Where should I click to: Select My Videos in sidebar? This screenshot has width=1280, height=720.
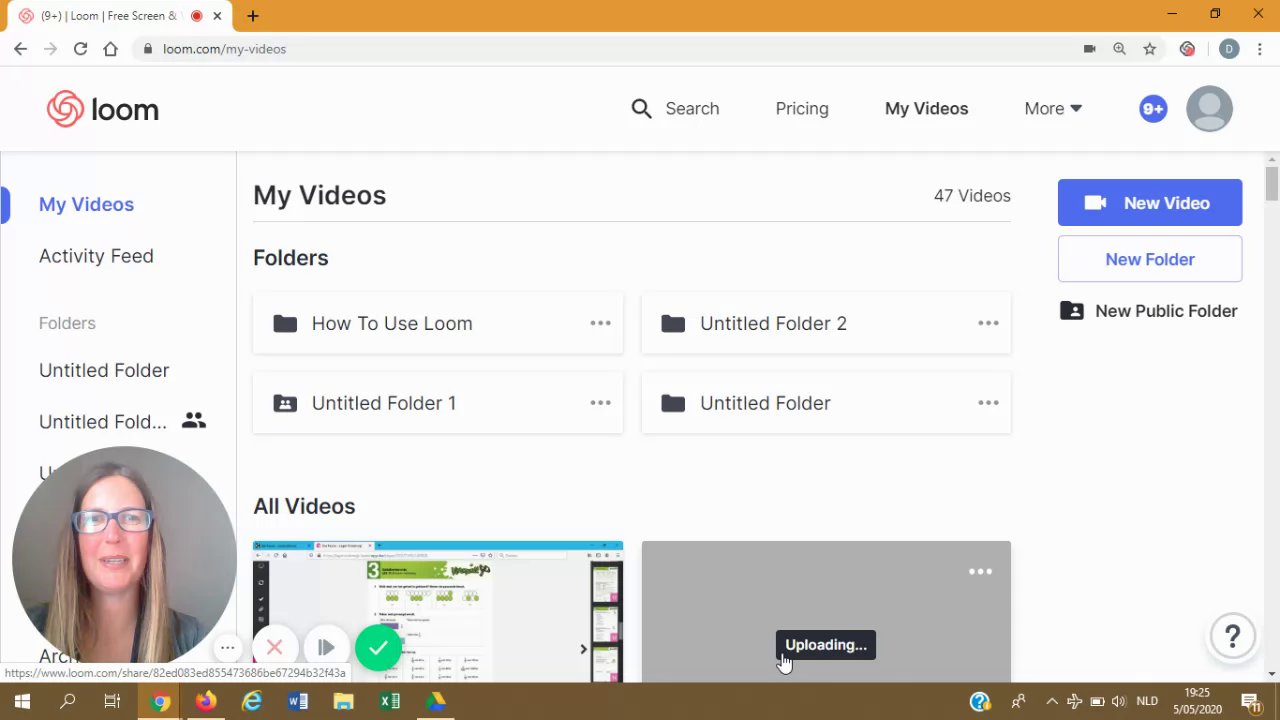click(x=86, y=204)
